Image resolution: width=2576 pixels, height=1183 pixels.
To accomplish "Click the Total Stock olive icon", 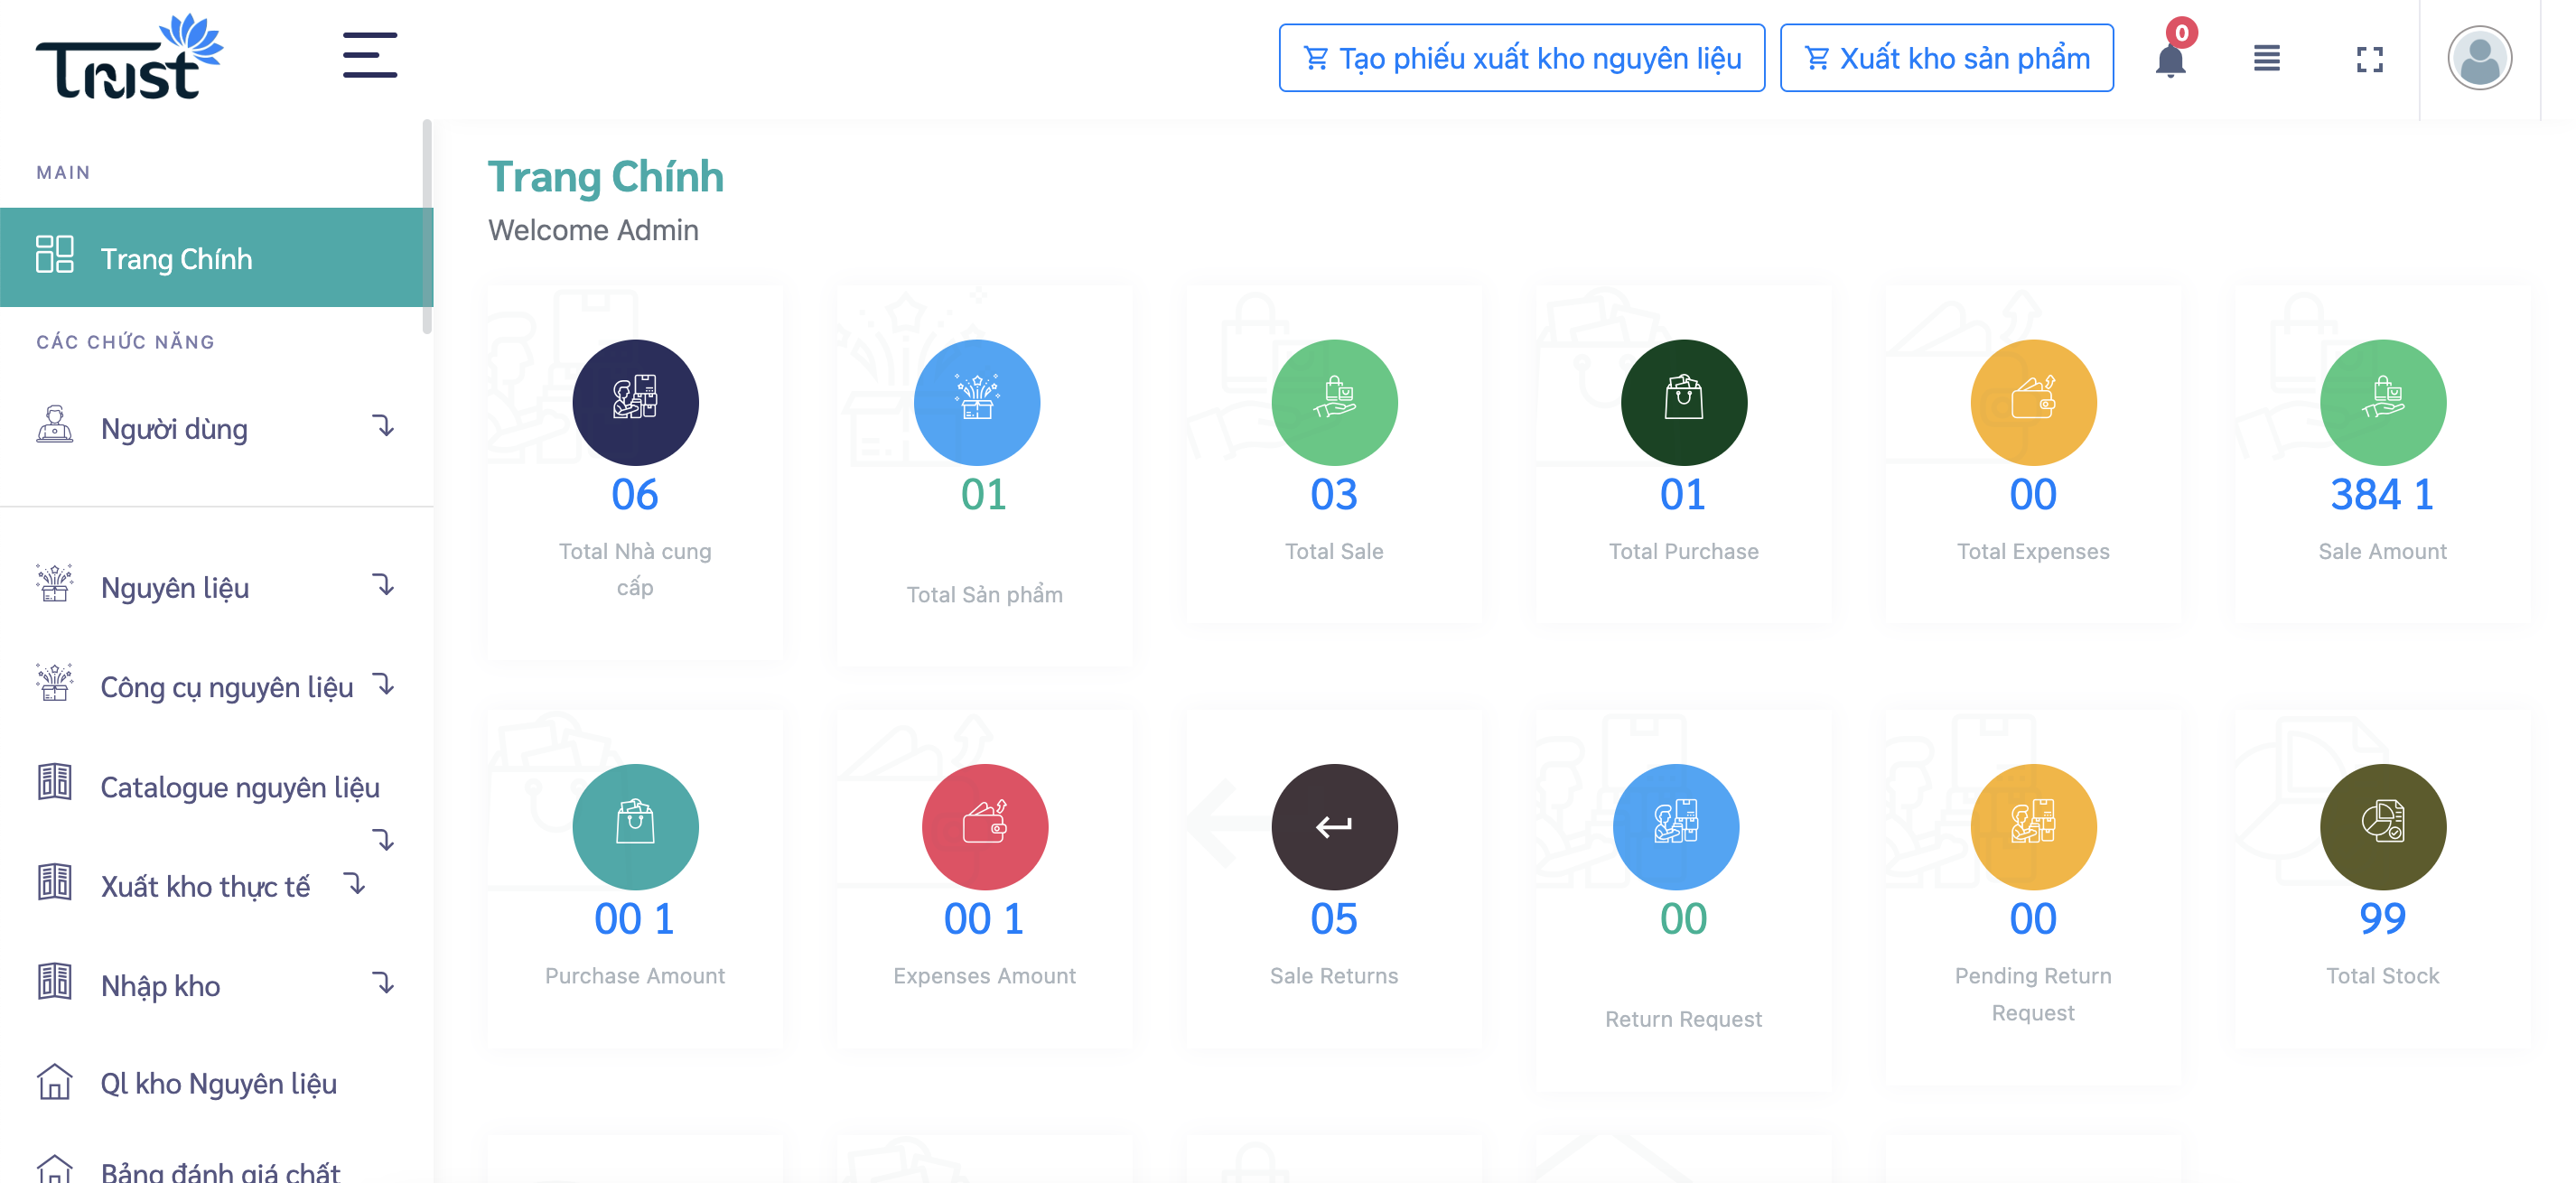I will (x=2383, y=826).
